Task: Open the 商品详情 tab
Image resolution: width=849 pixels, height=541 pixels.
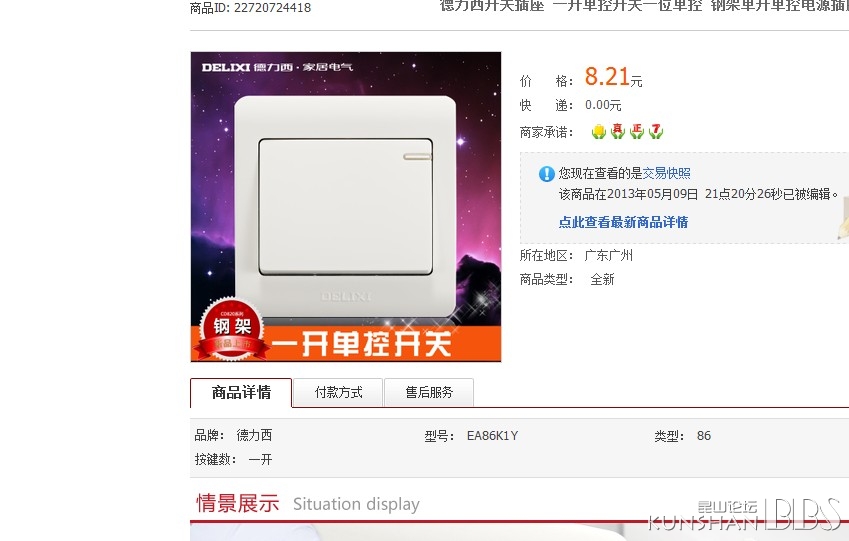Action: coord(241,393)
